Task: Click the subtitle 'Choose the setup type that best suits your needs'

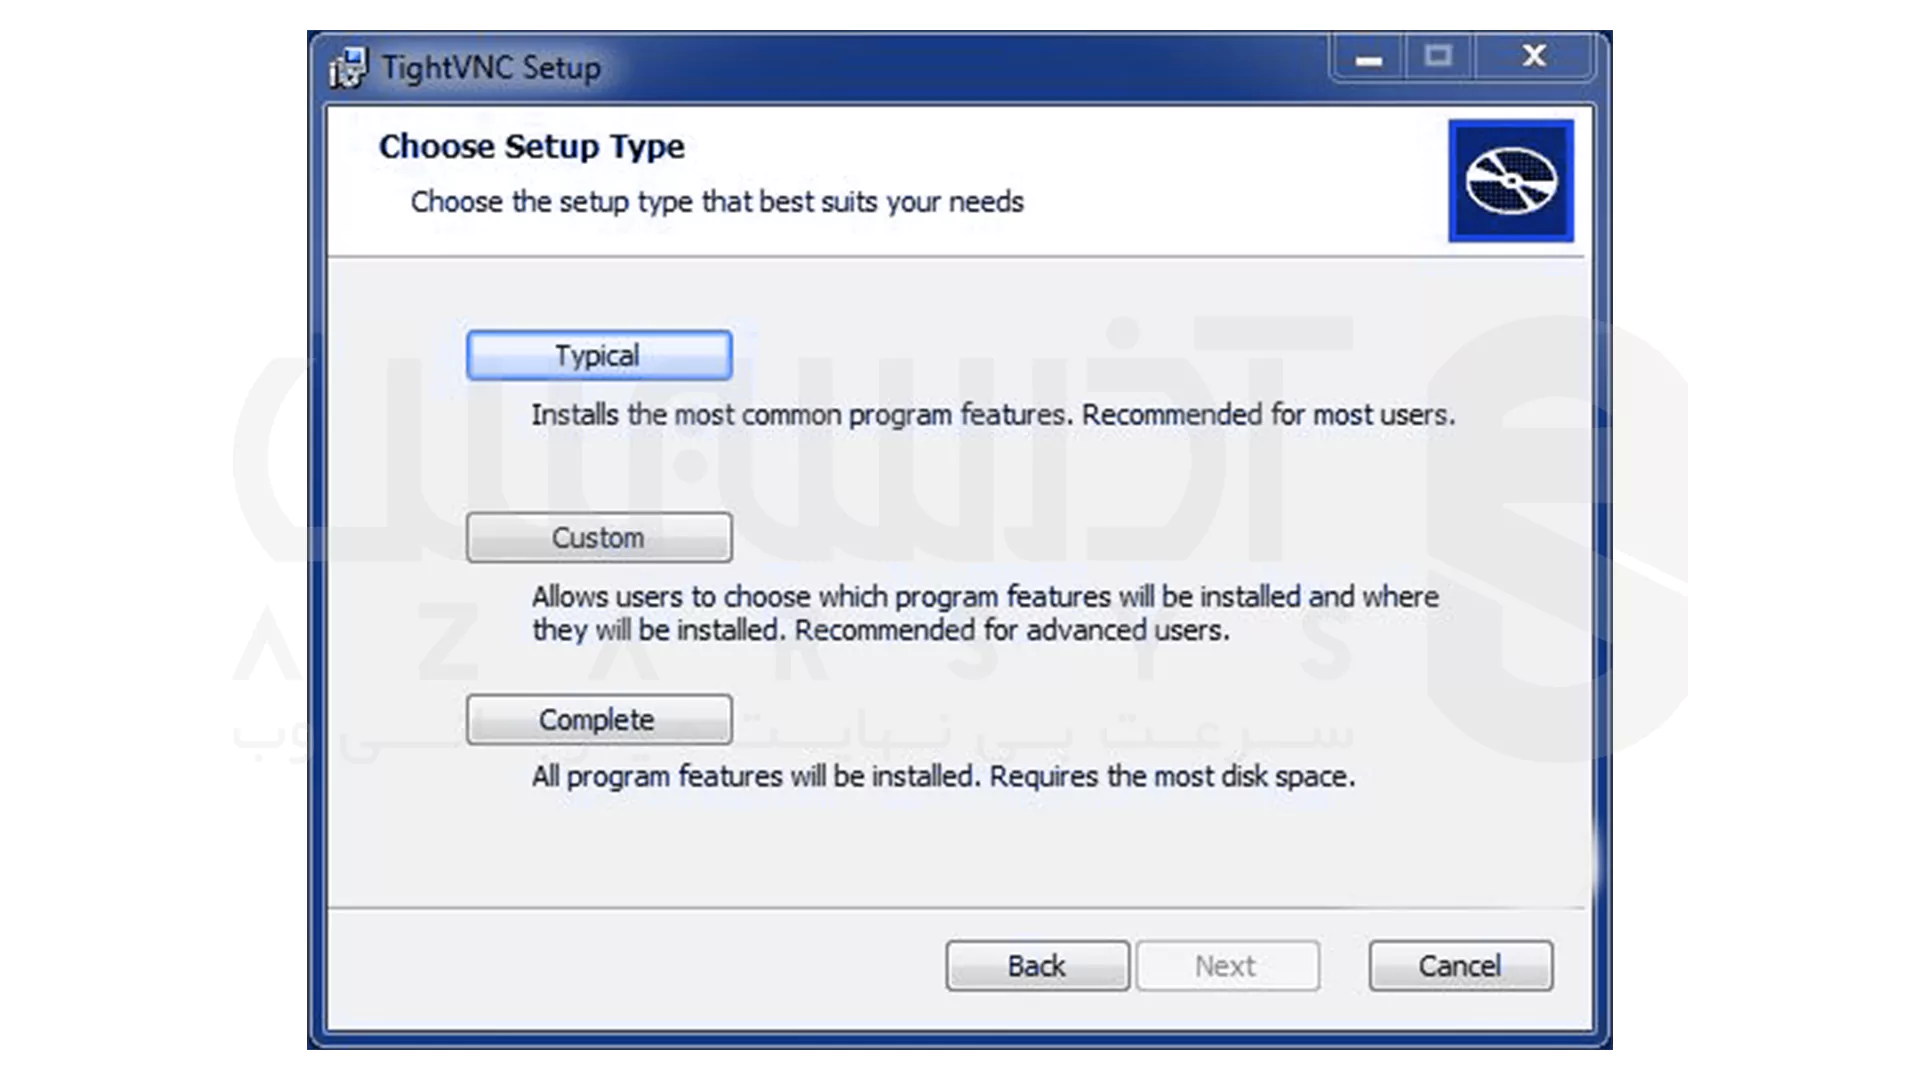Action: coord(717,202)
